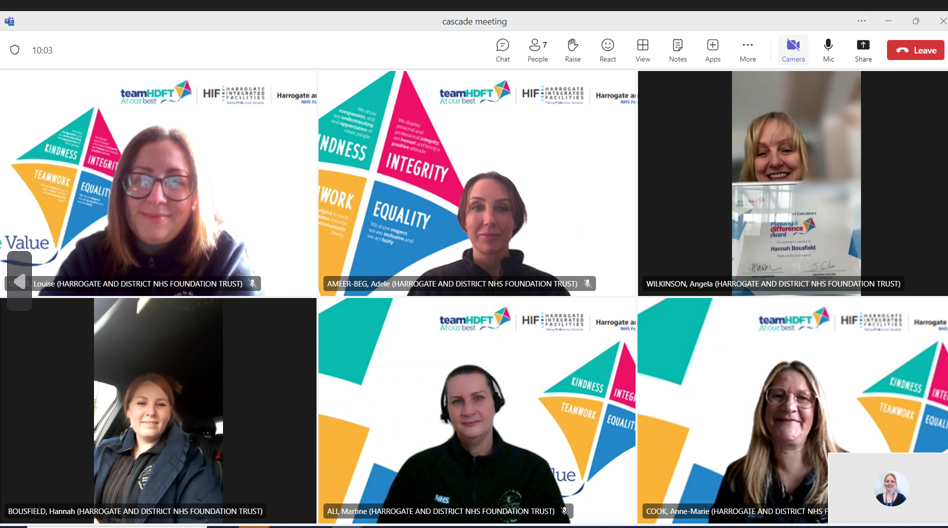Image resolution: width=948 pixels, height=528 pixels.
Task: Click the shield security icon
Action: (14, 50)
